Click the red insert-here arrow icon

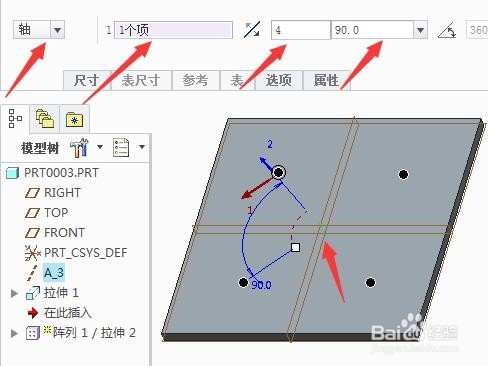coord(33,313)
